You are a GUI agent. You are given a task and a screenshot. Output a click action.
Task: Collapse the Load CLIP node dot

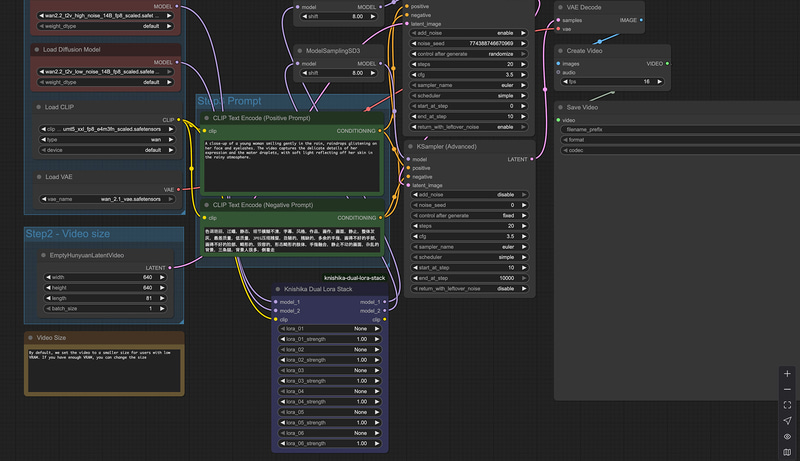(x=38, y=106)
